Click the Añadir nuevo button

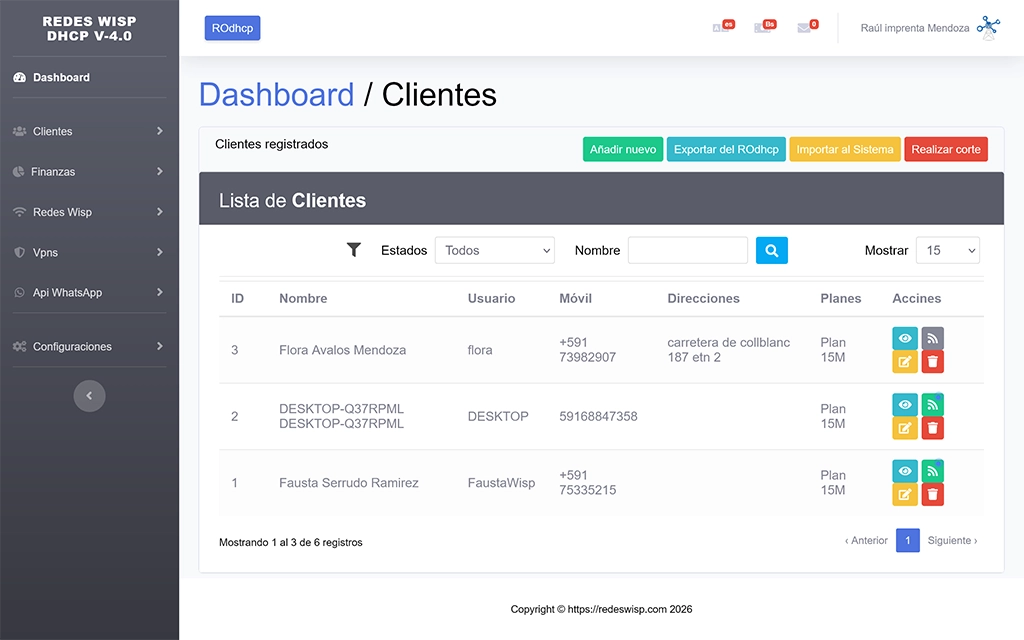coord(622,149)
